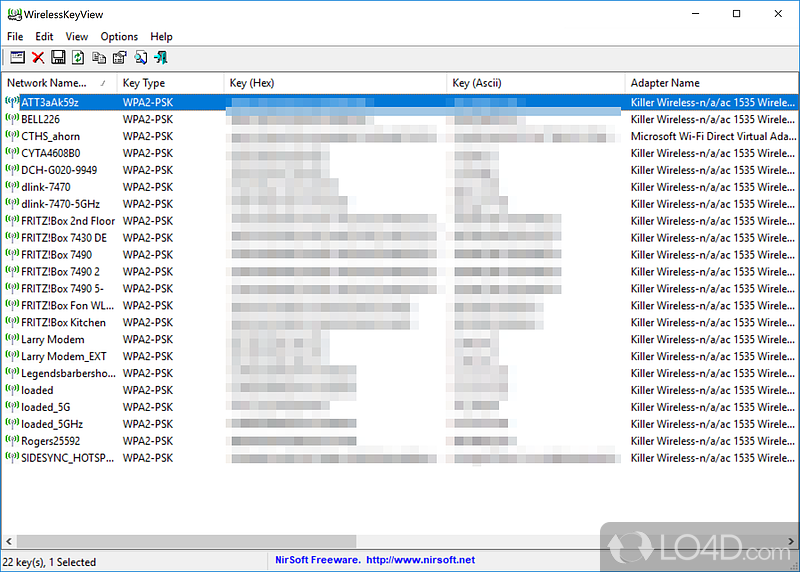The image size is (800, 572).
Task: Select the Larry Modem network row
Action: [x=400, y=339]
